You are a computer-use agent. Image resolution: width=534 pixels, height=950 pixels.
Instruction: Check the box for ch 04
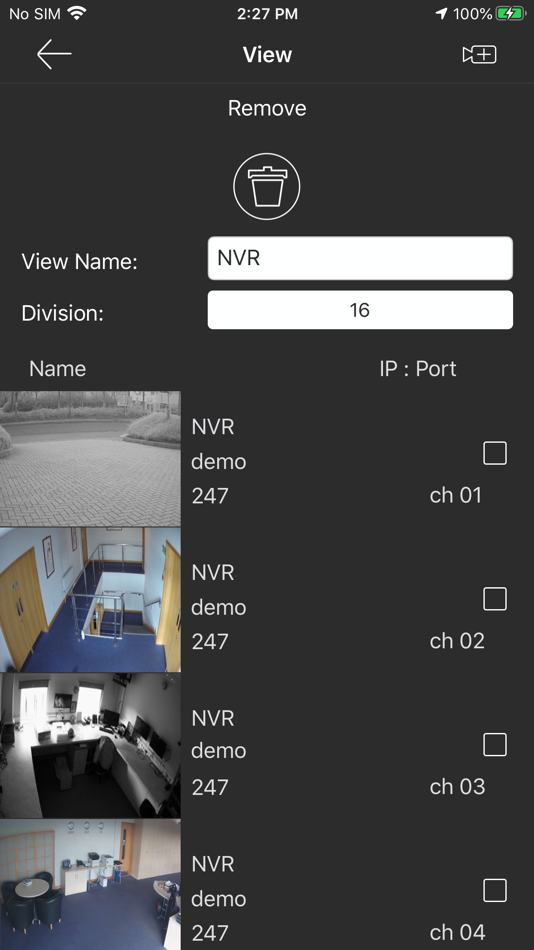pyautogui.click(x=495, y=890)
